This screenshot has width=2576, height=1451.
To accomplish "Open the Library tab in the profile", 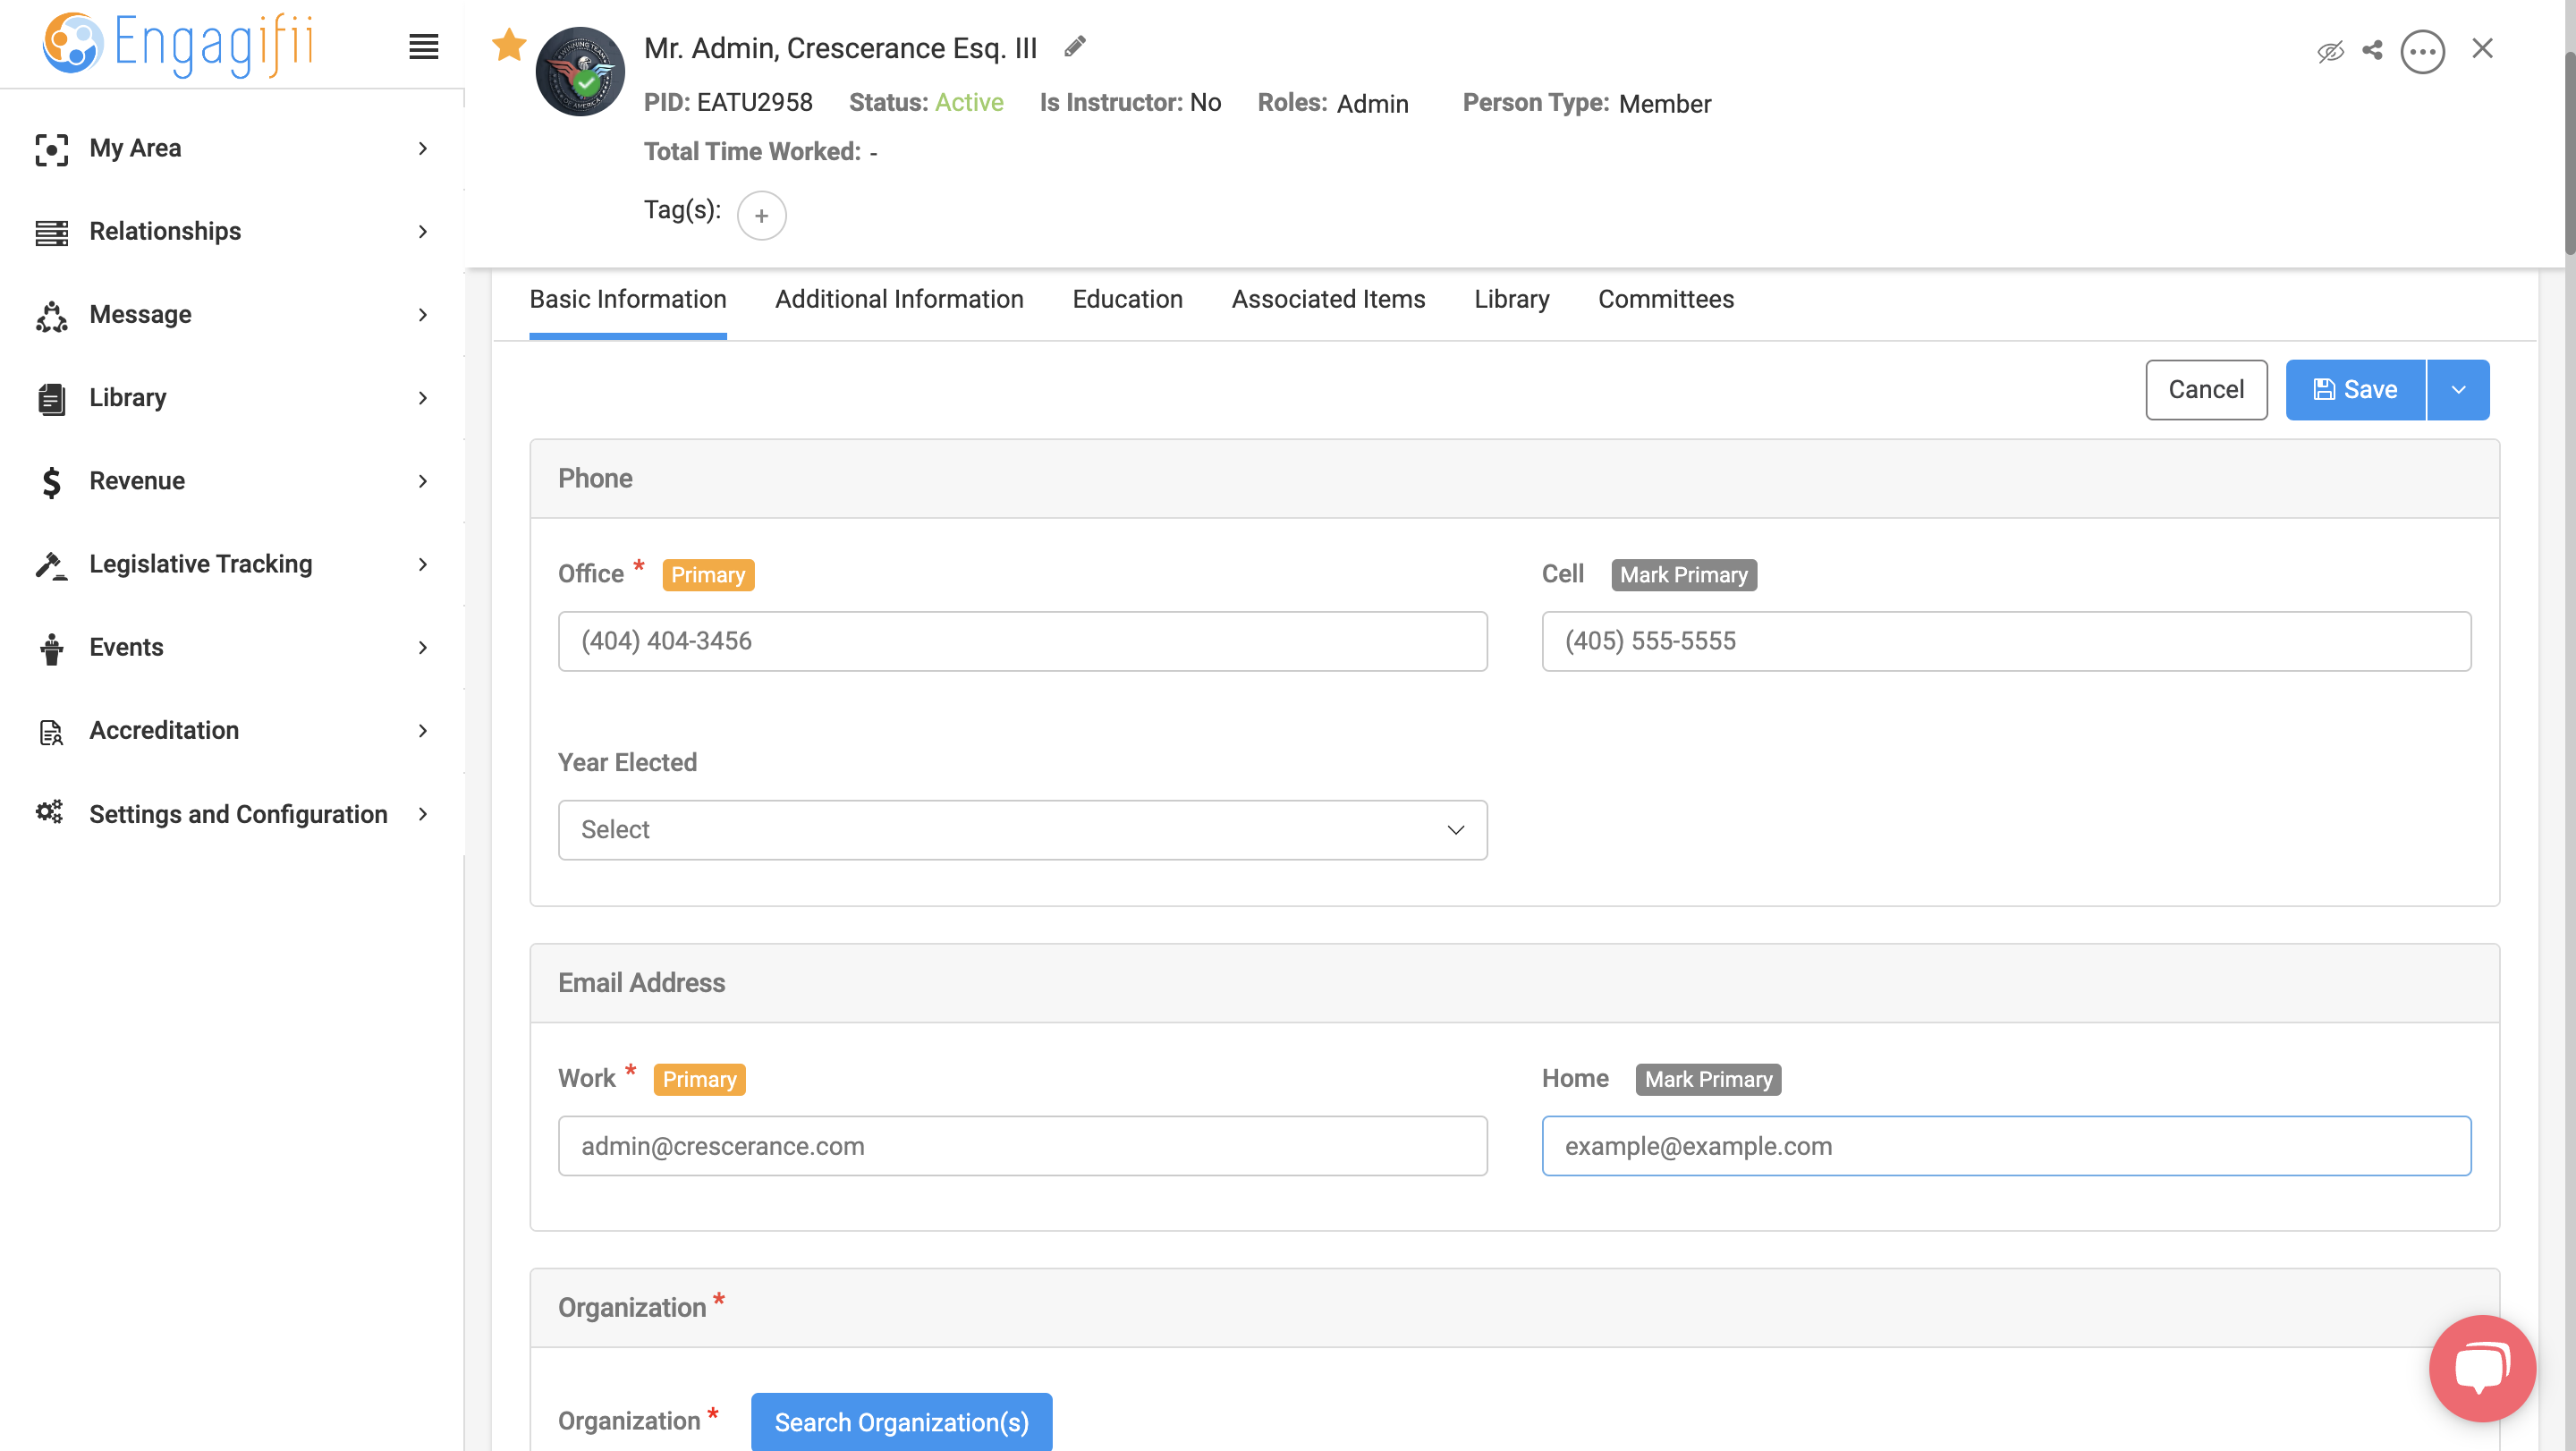I will (1511, 299).
